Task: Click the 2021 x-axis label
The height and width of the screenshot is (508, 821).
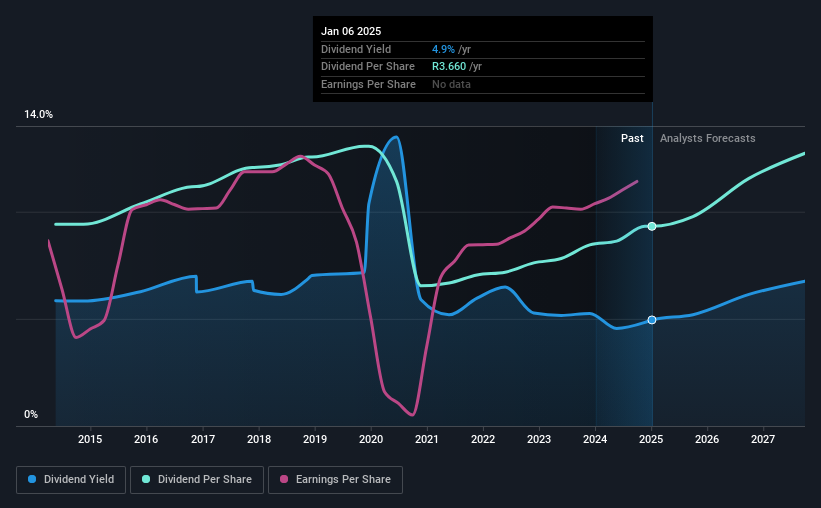Action: coord(427,439)
